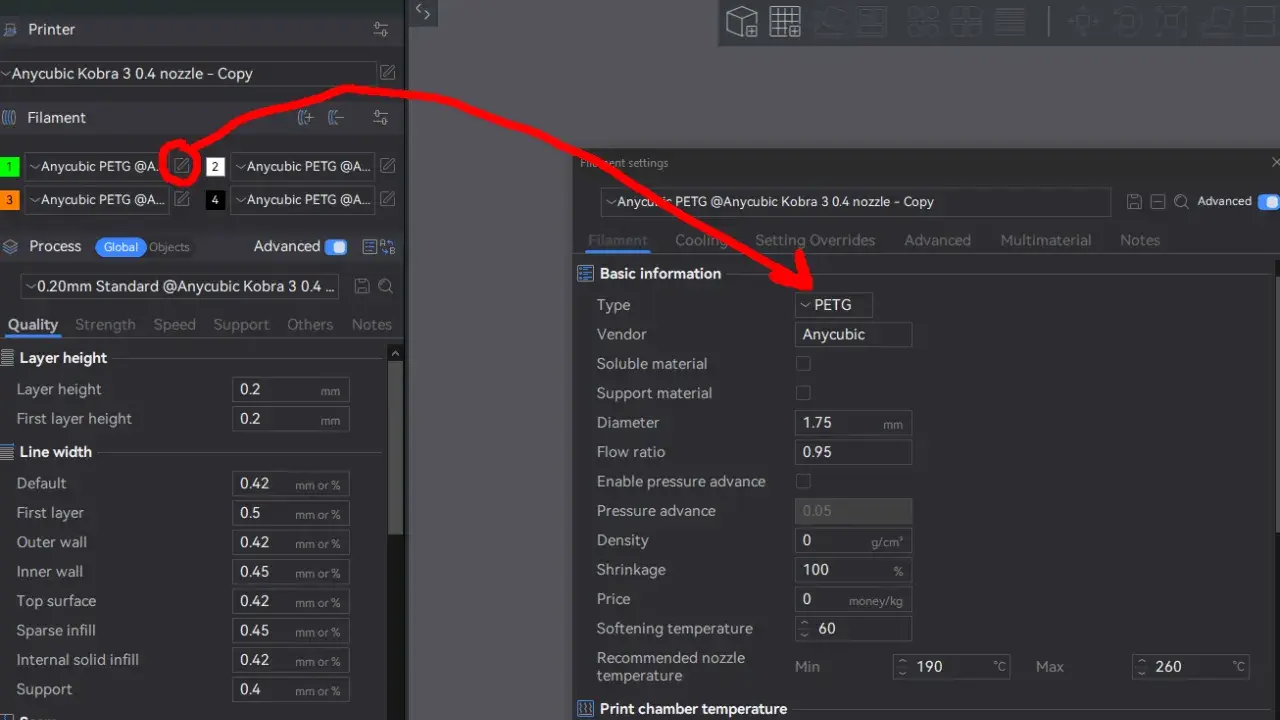Search within Filament settings dialog
Viewport: 1280px width, 720px height.
[x=1181, y=202]
